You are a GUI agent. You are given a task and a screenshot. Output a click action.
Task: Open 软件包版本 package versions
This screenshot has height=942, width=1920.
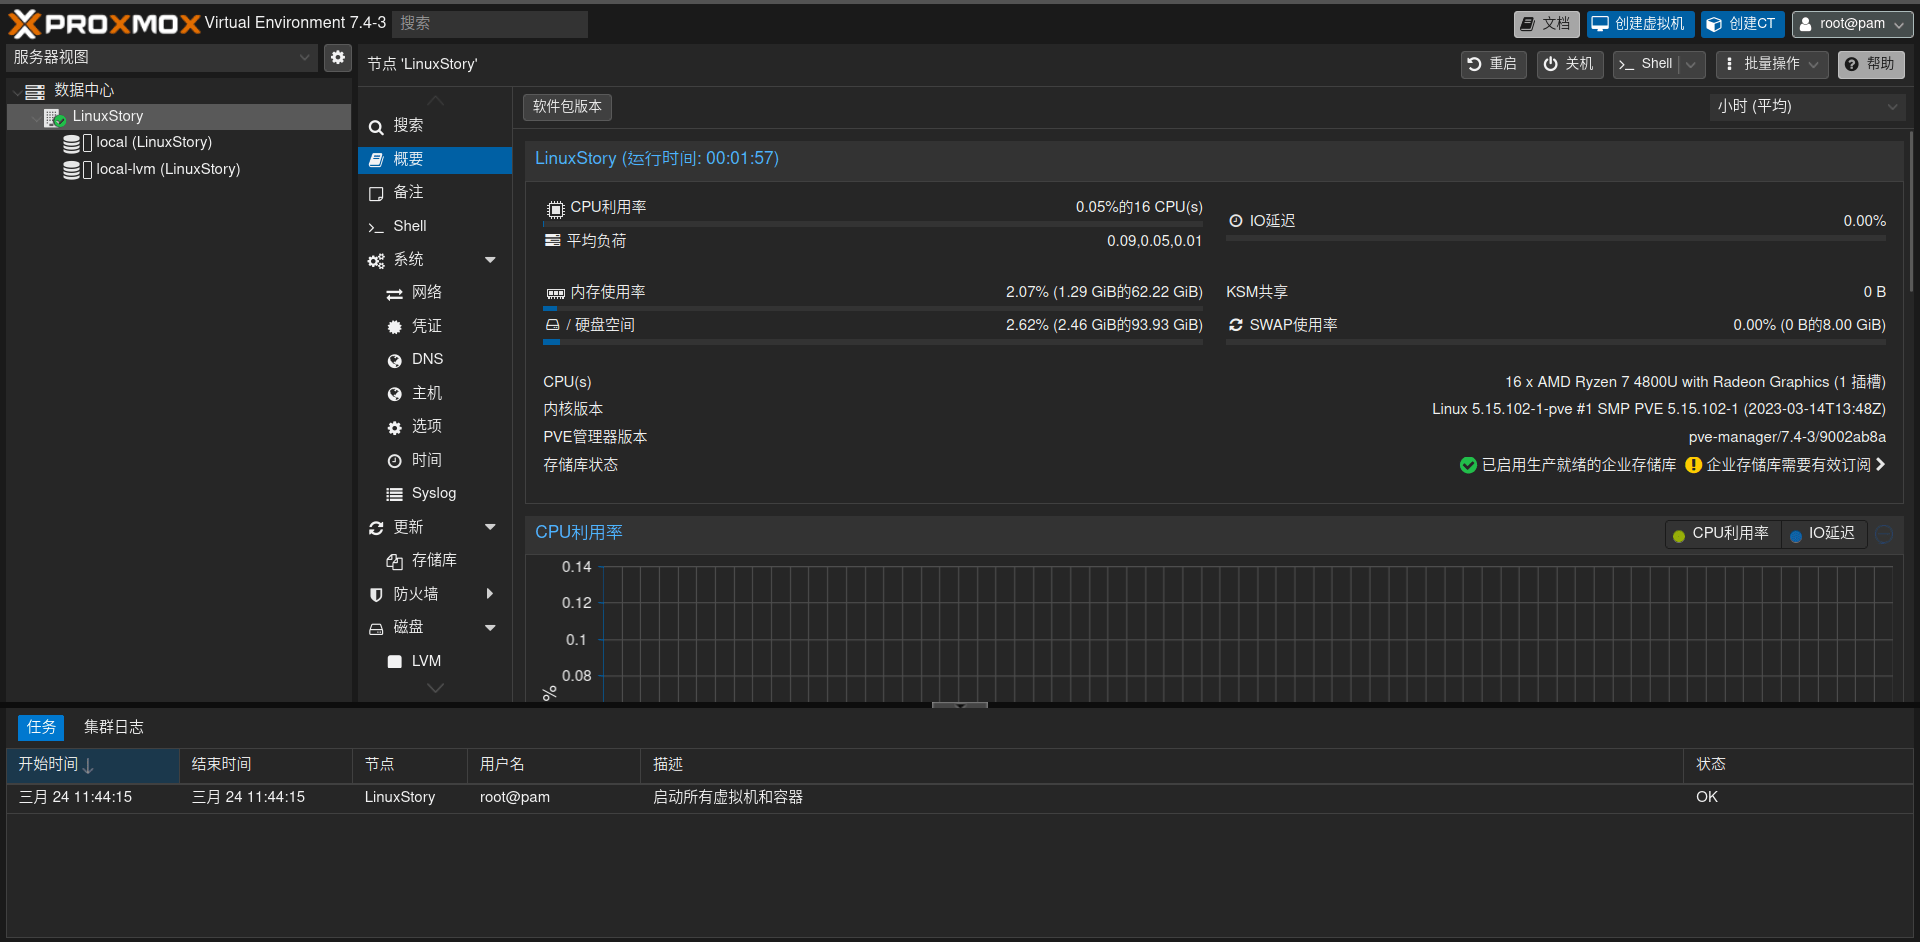pos(566,107)
